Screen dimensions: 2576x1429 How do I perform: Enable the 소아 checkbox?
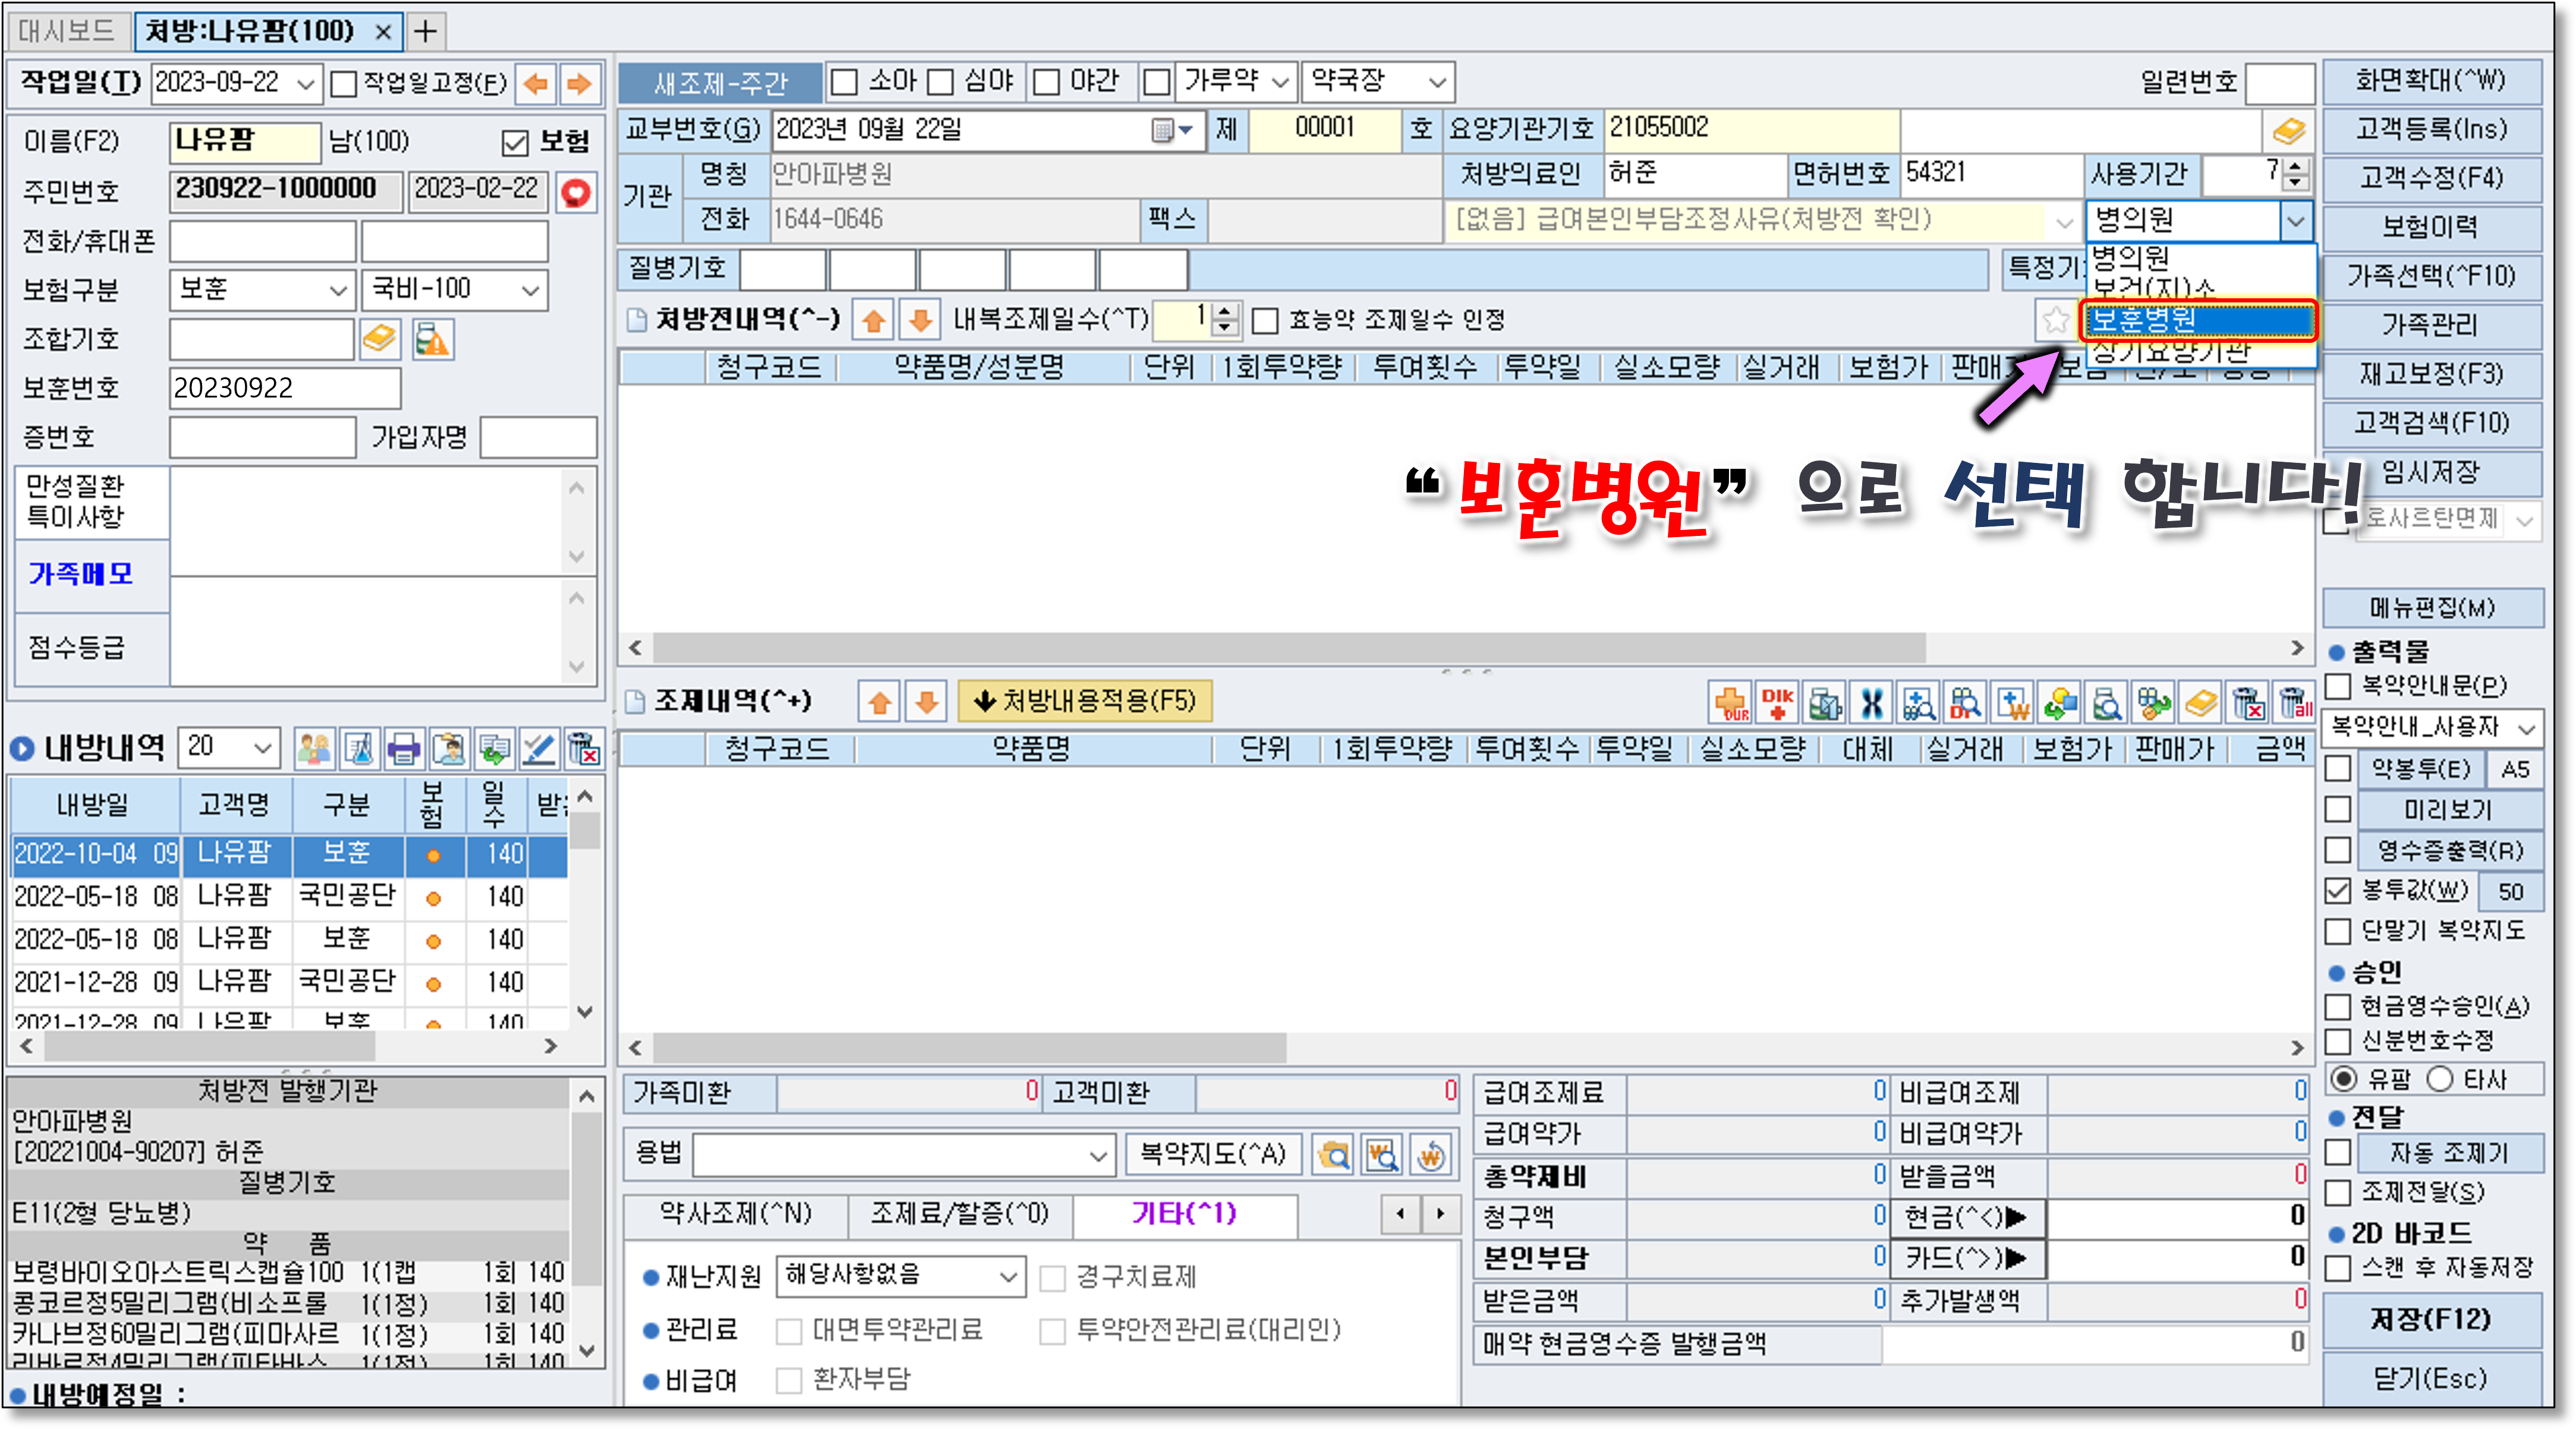pos(845,82)
